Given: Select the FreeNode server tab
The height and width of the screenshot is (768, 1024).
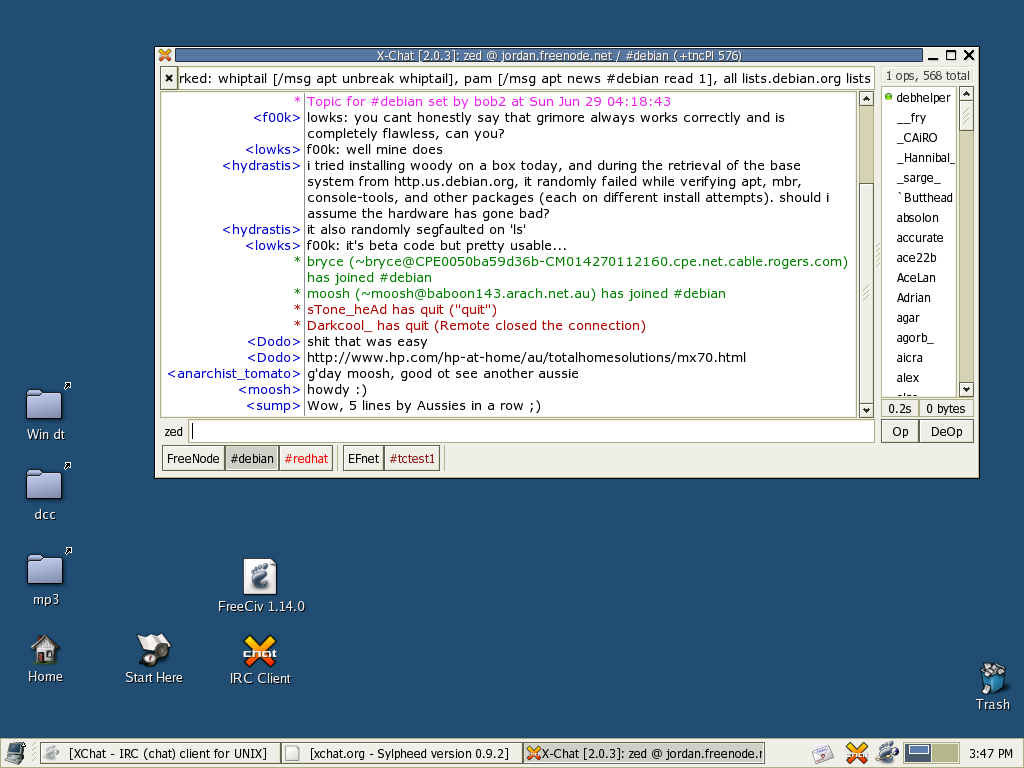Looking at the screenshot, I should [x=194, y=459].
